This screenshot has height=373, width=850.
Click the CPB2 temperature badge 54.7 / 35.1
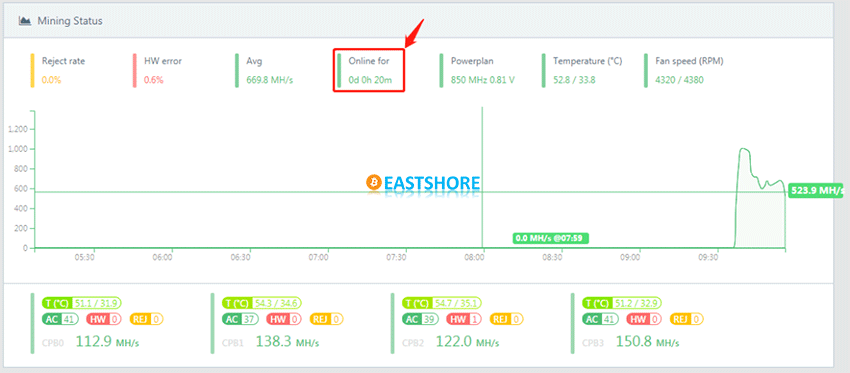[442, 303]
